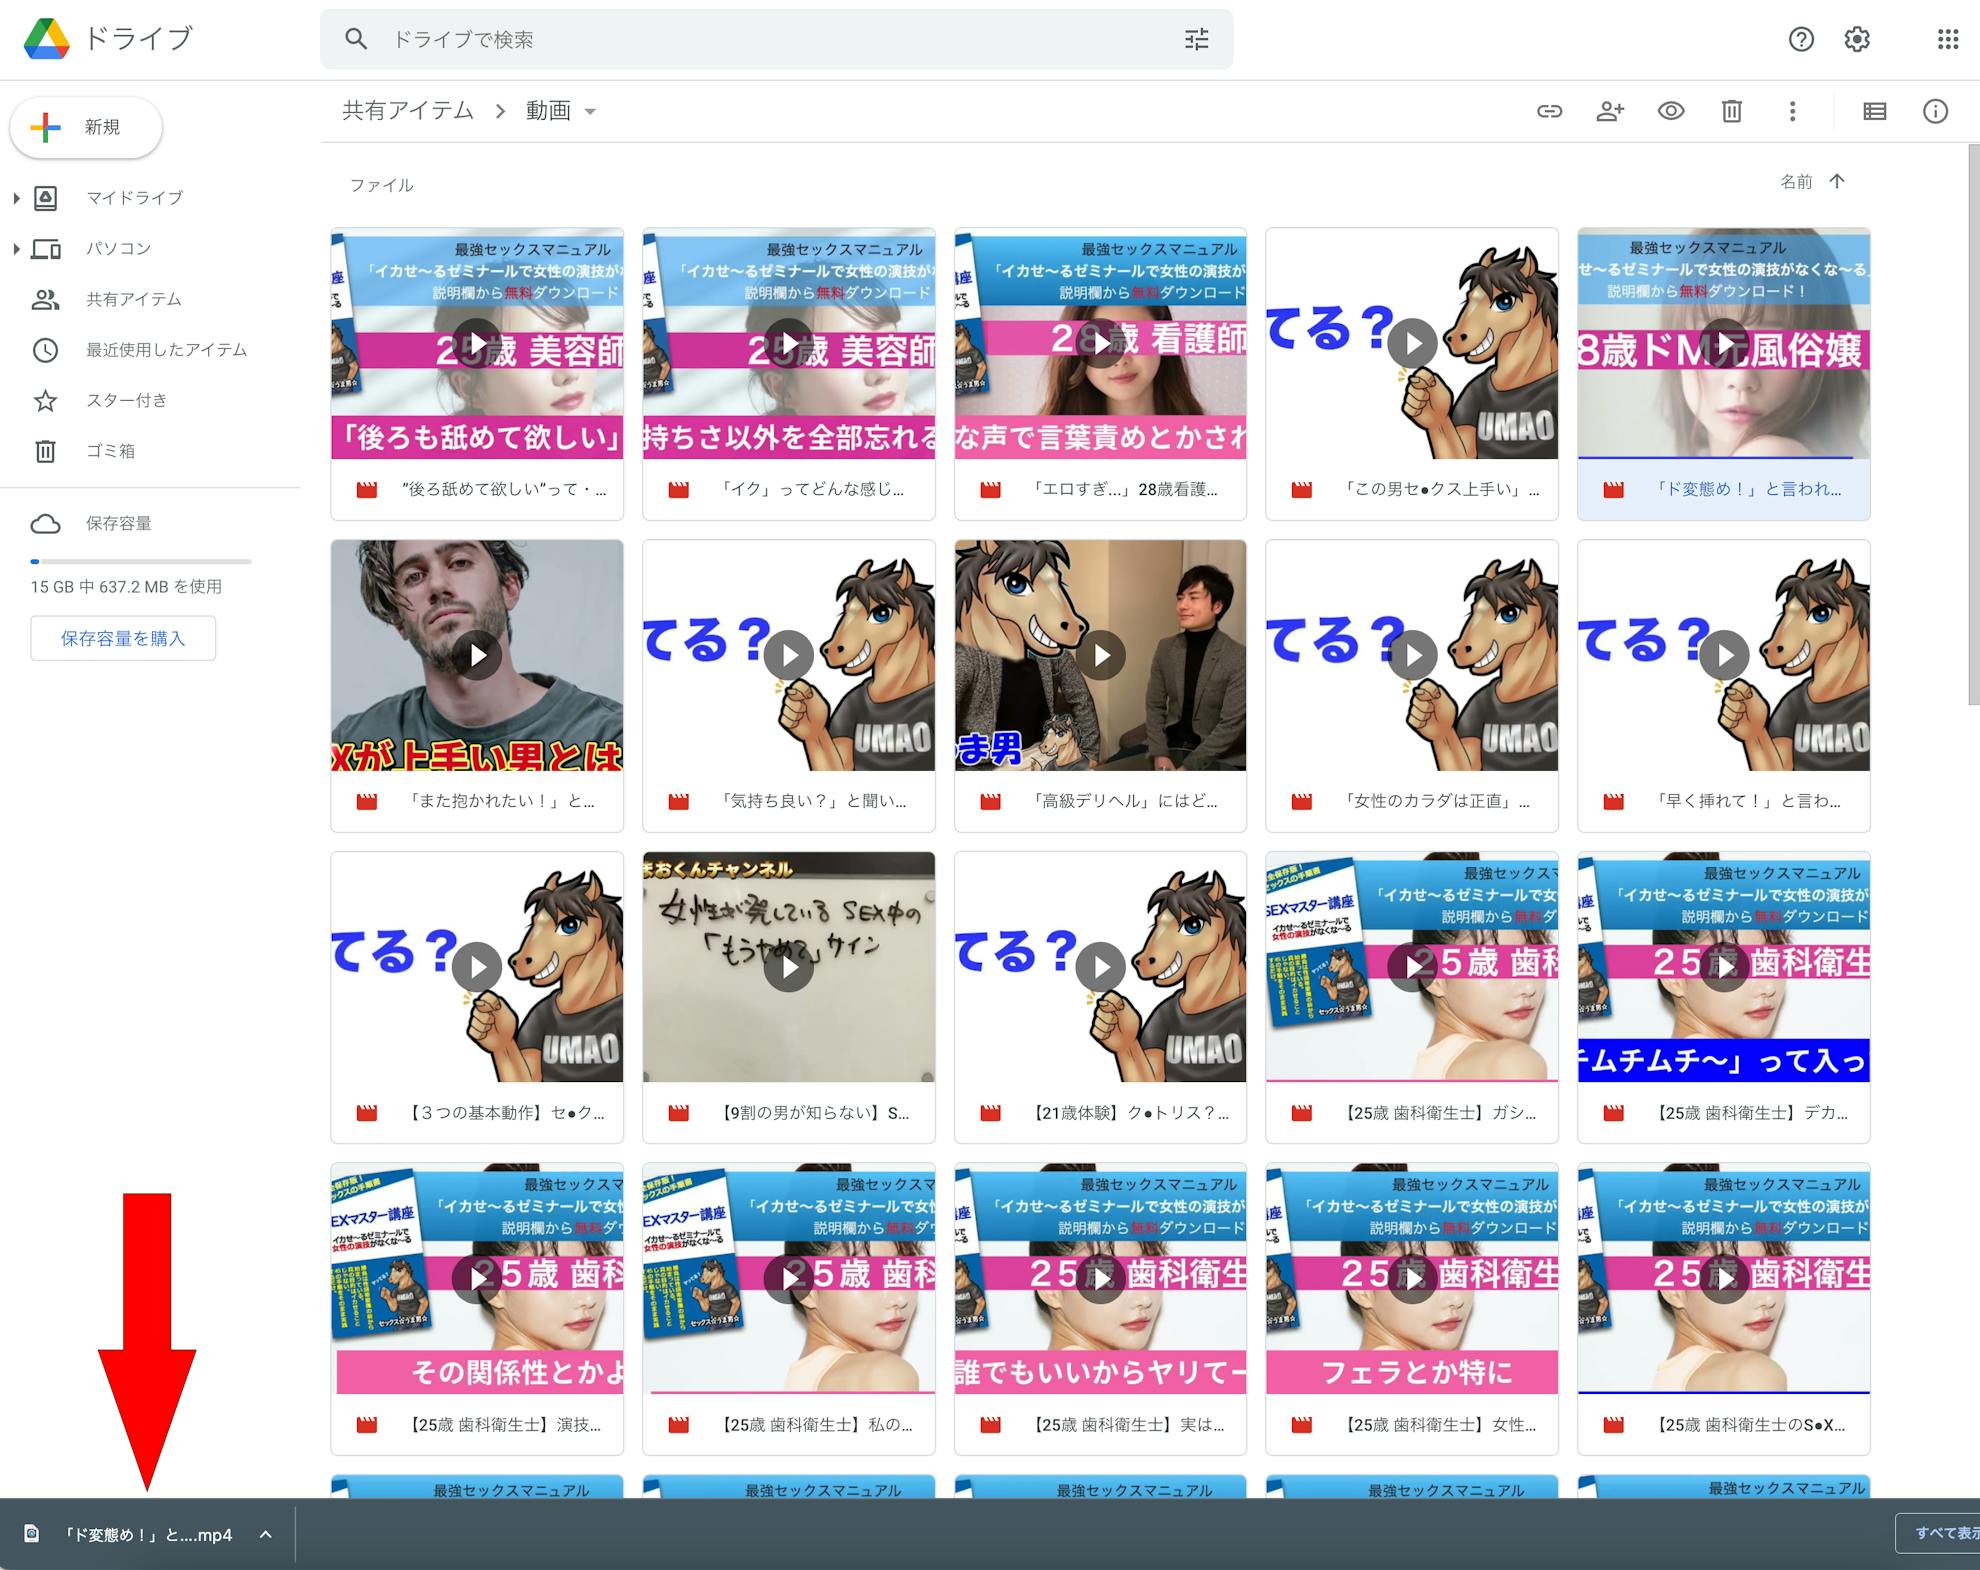Expand the パソコン tree arrow

pos(16,249)
